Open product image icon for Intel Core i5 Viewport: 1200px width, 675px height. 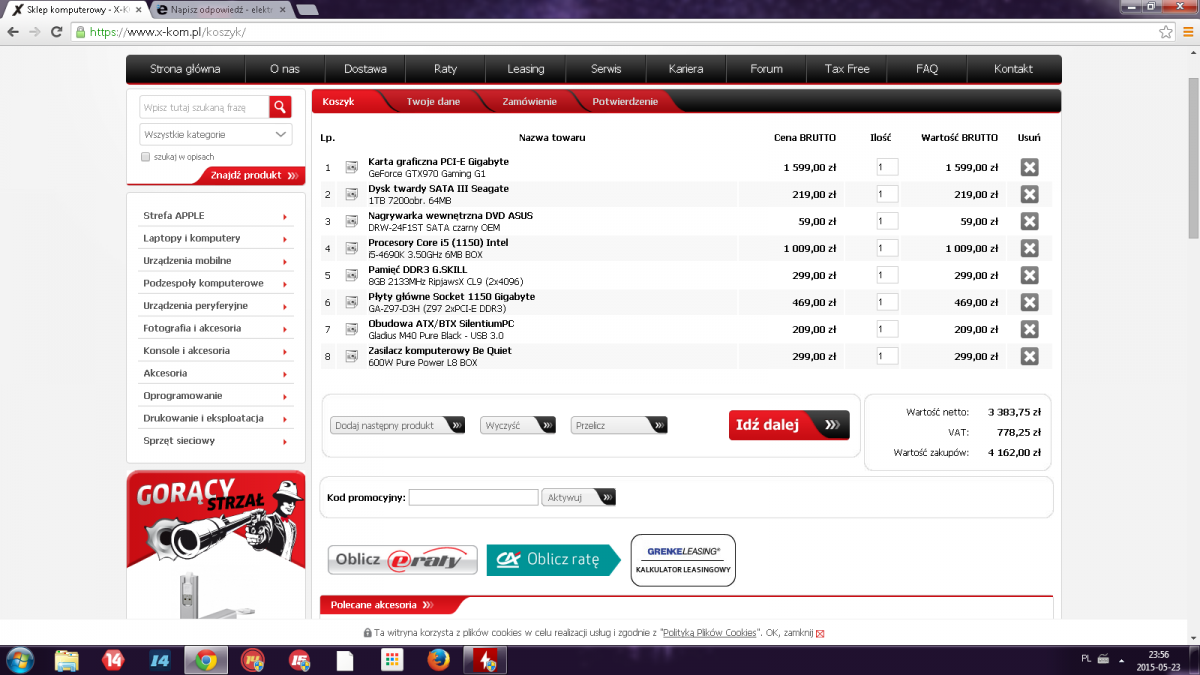(x=352, y=248)
